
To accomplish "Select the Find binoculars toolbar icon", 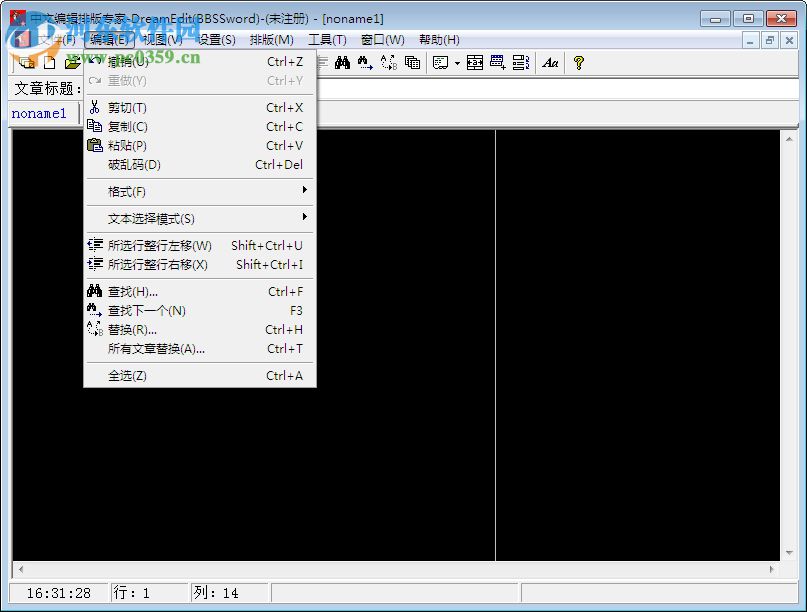I will [342, 62].
